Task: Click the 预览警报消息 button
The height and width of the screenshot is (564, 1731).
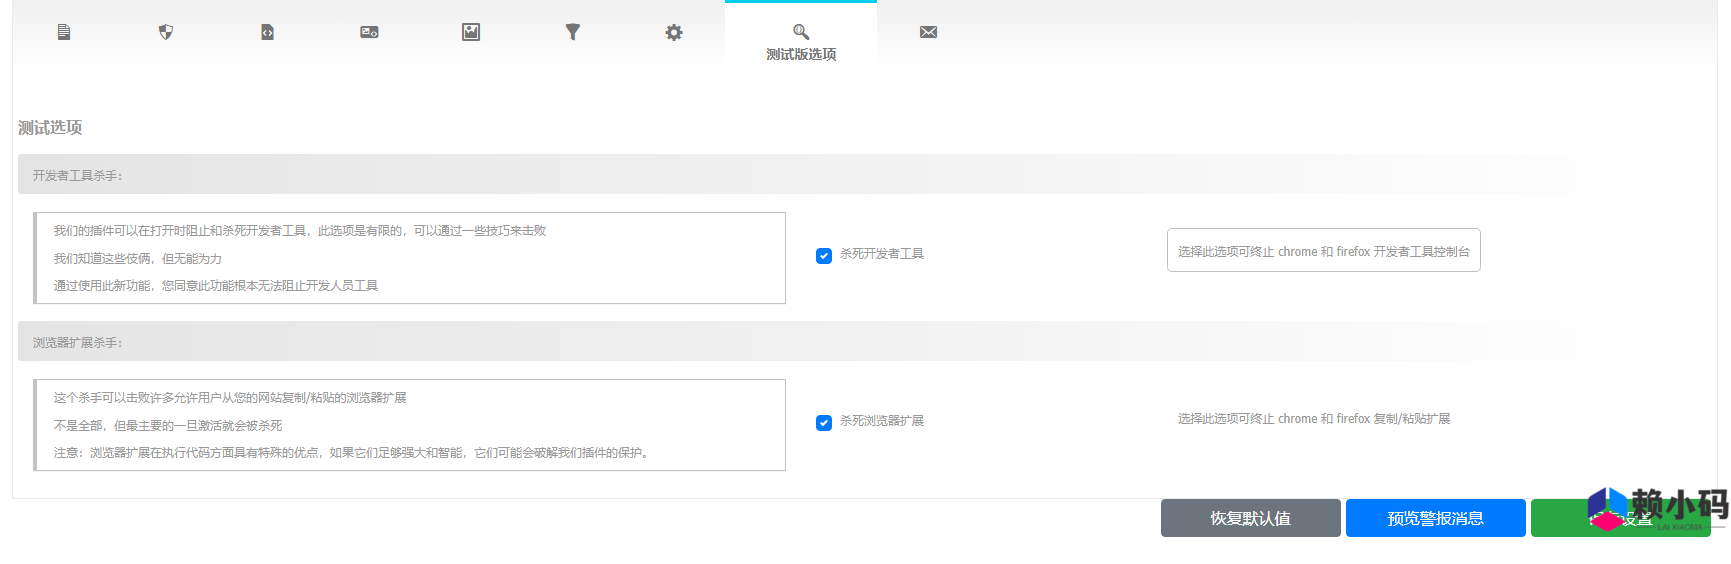Action: click(x=1435, y=518)
